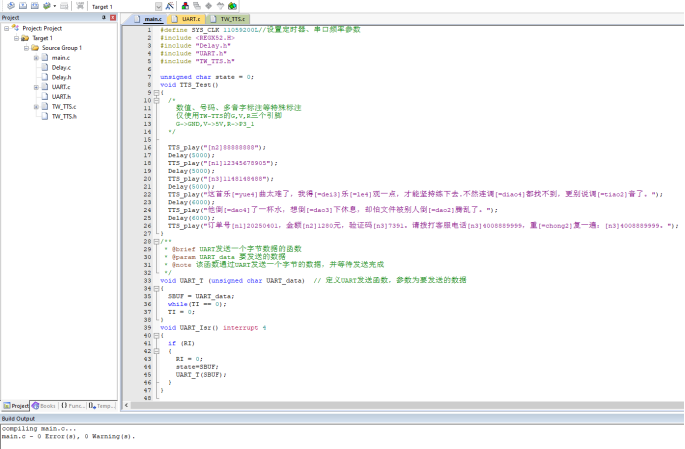
Task: Fold UART_T function body at line 34
Action: pos(156,288)
